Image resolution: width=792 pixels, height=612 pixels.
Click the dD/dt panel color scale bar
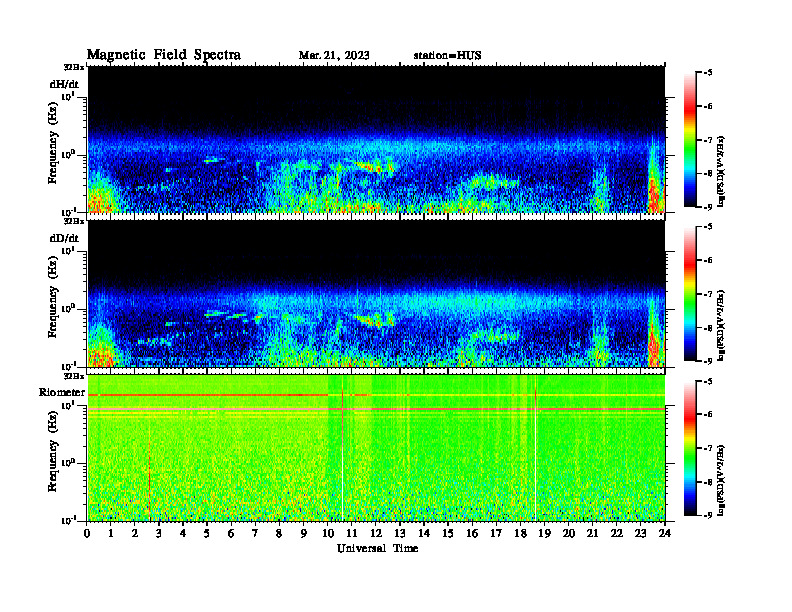(x=689, y=294)
